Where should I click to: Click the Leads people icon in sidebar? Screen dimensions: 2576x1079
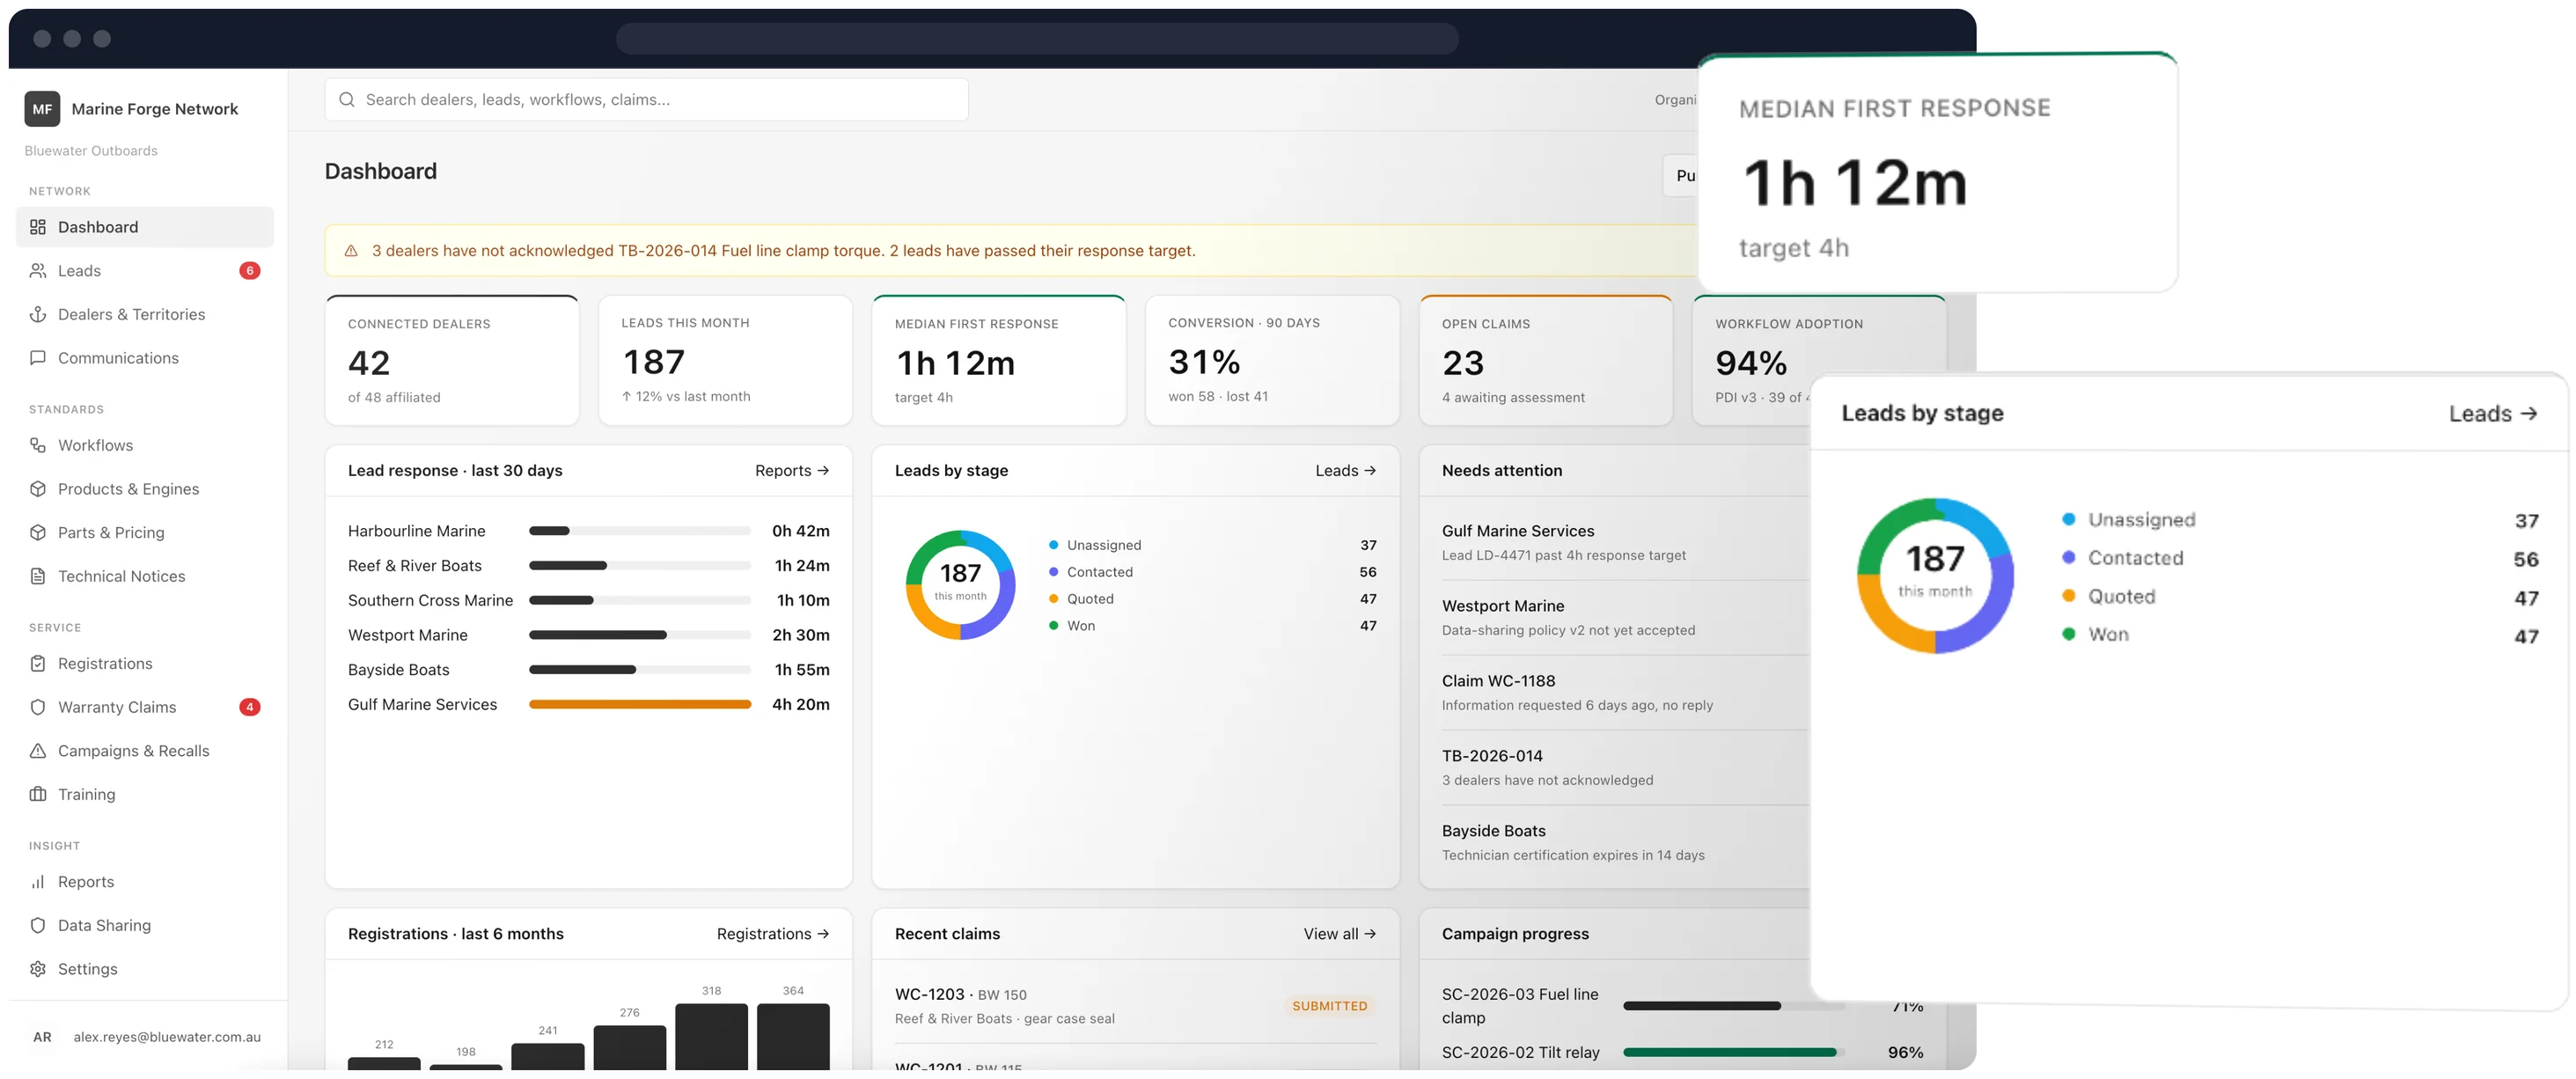[38, 271]
